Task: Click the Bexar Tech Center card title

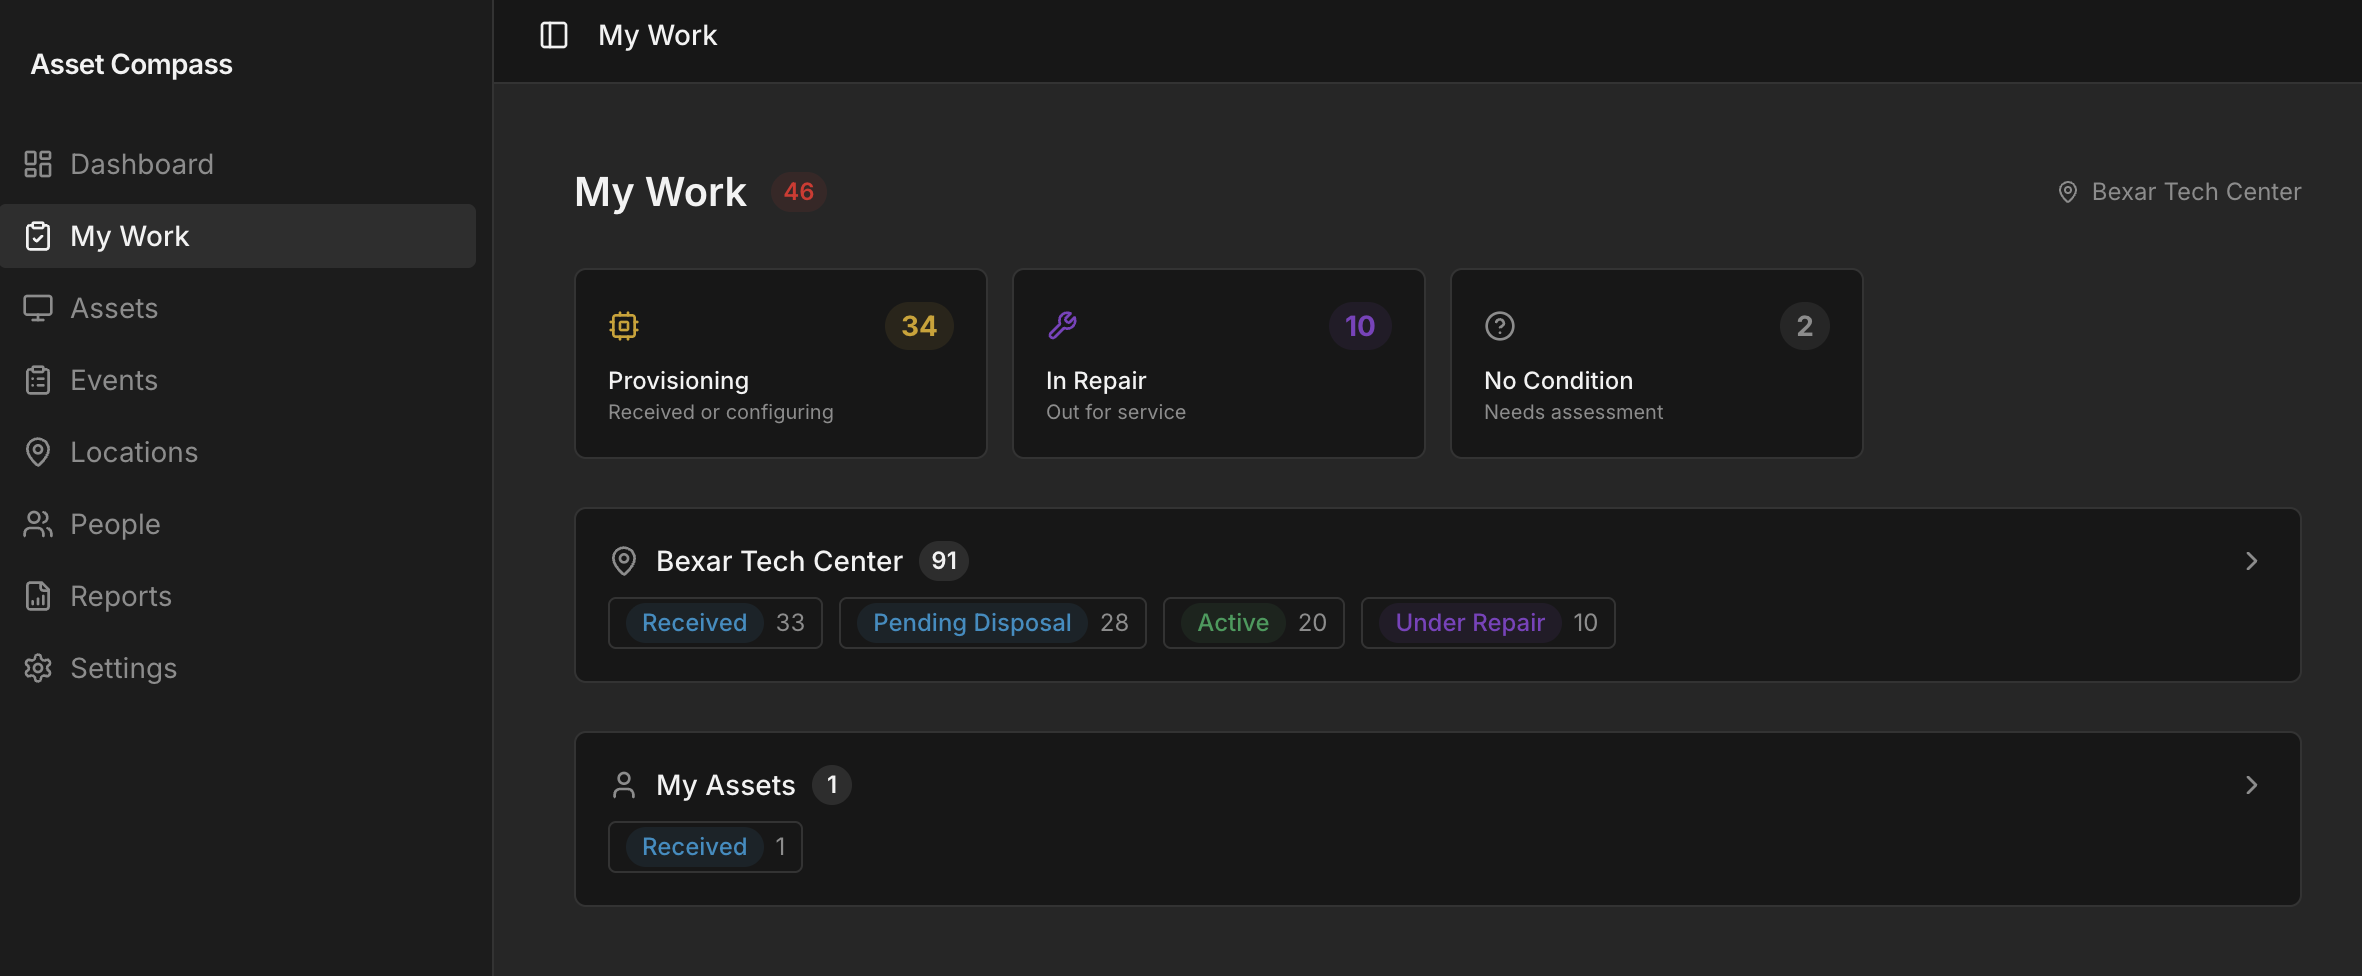Action: click(x=780, y=561)
